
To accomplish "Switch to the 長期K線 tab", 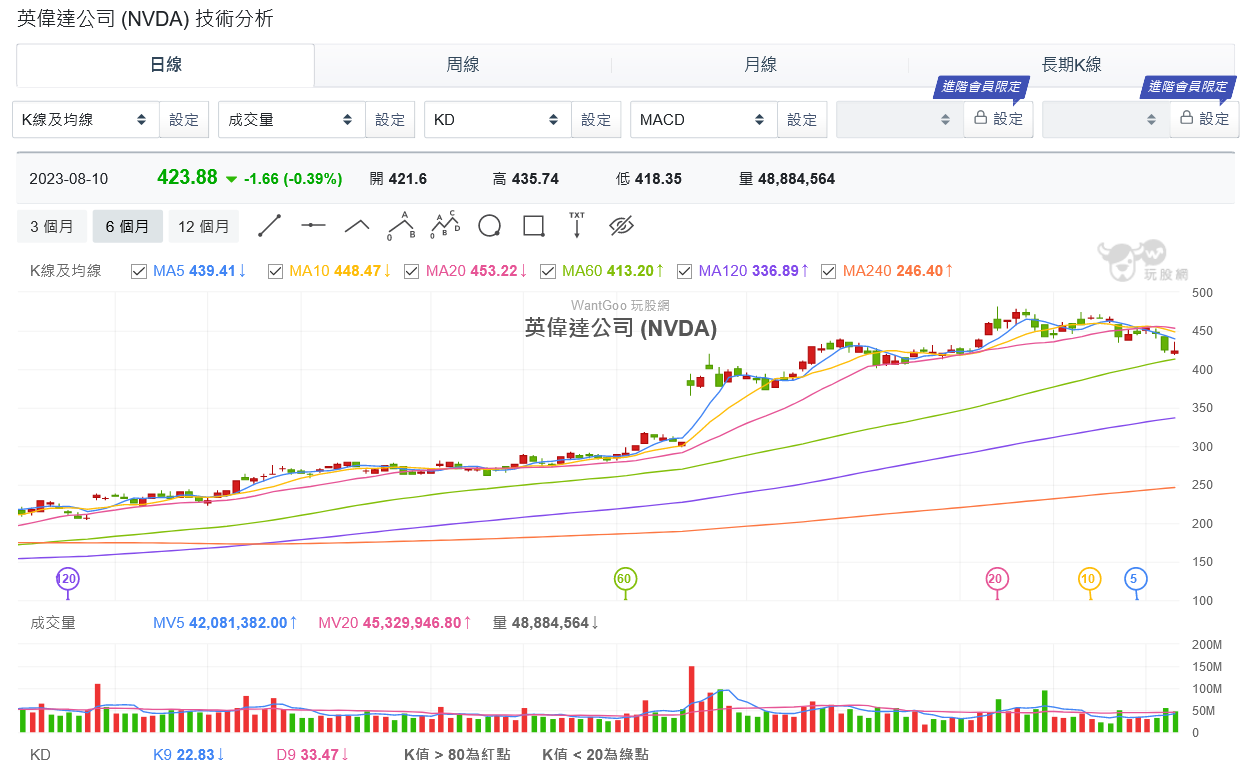I will (1072, 65).
